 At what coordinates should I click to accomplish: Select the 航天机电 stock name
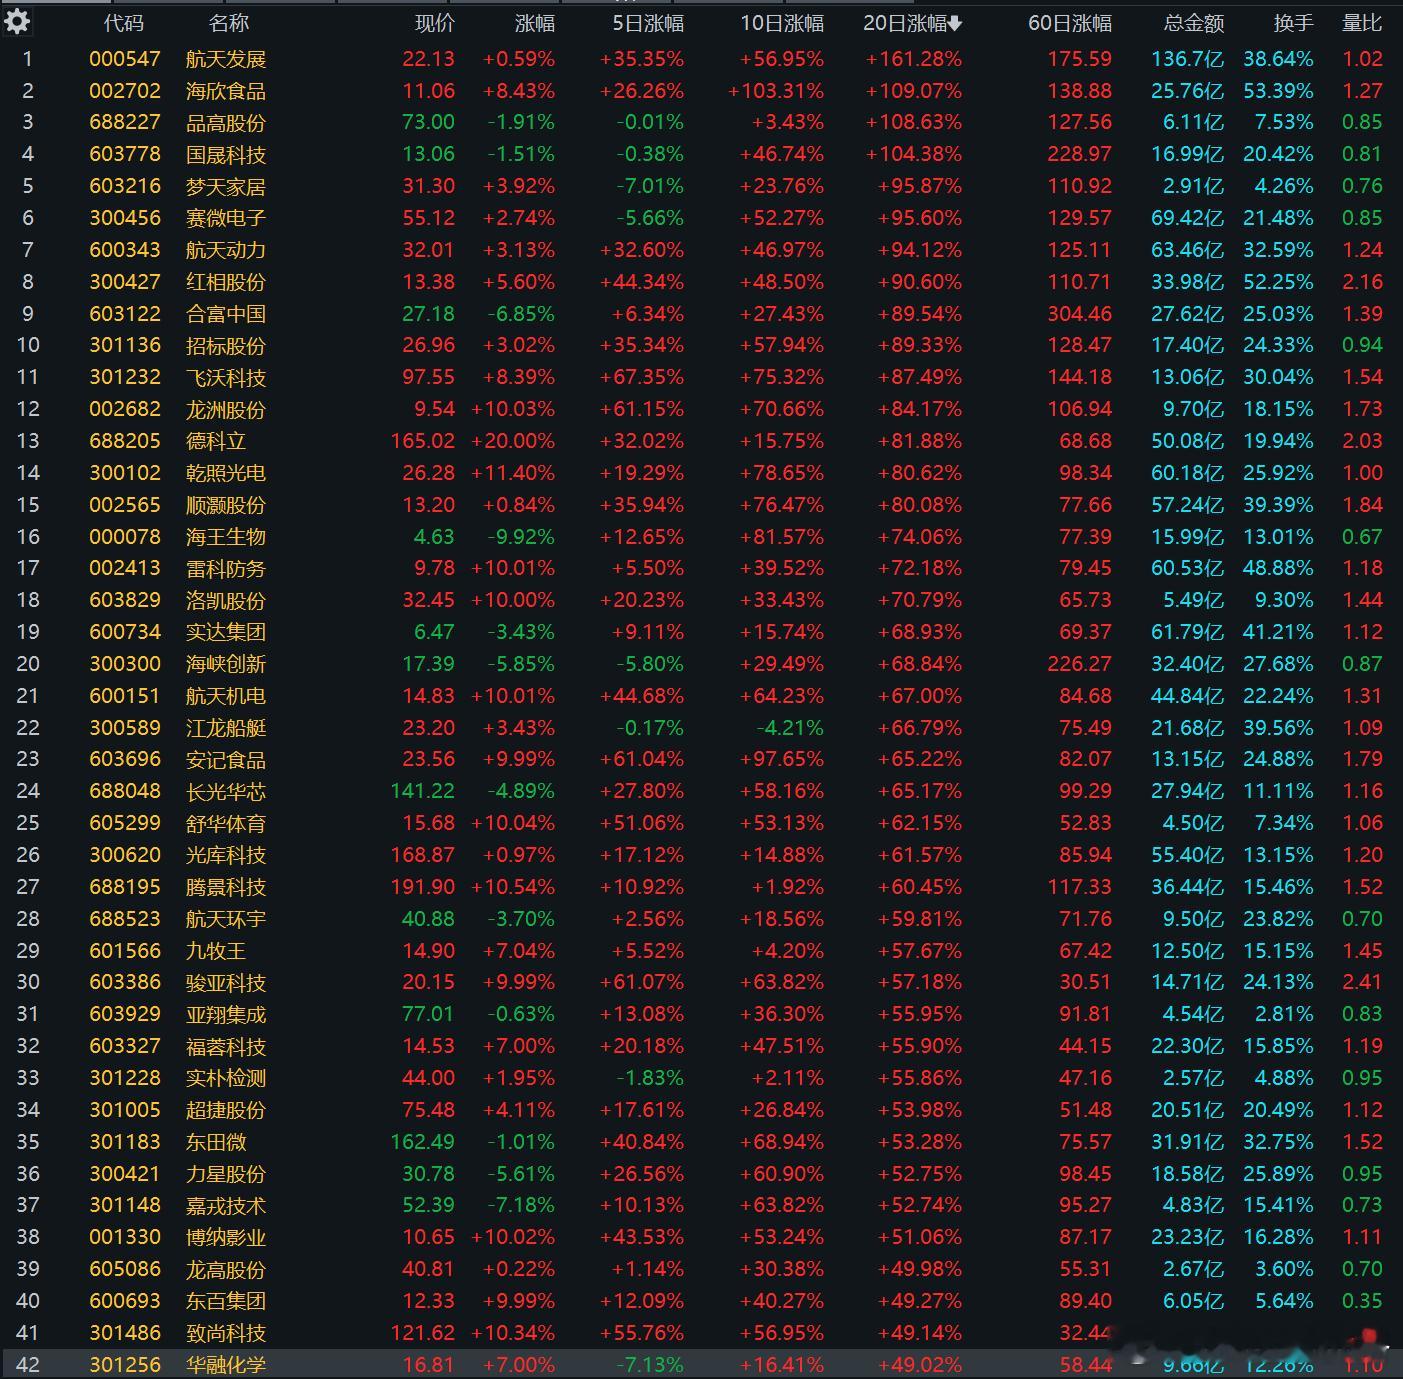(226, 696)
